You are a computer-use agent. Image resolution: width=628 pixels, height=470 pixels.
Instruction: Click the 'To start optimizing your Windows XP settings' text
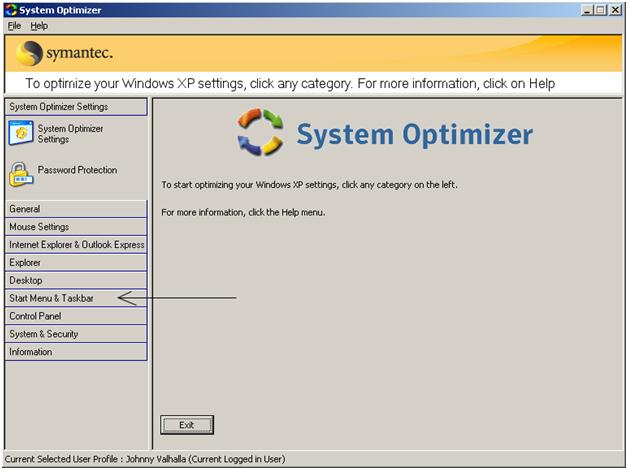[309, 185]
